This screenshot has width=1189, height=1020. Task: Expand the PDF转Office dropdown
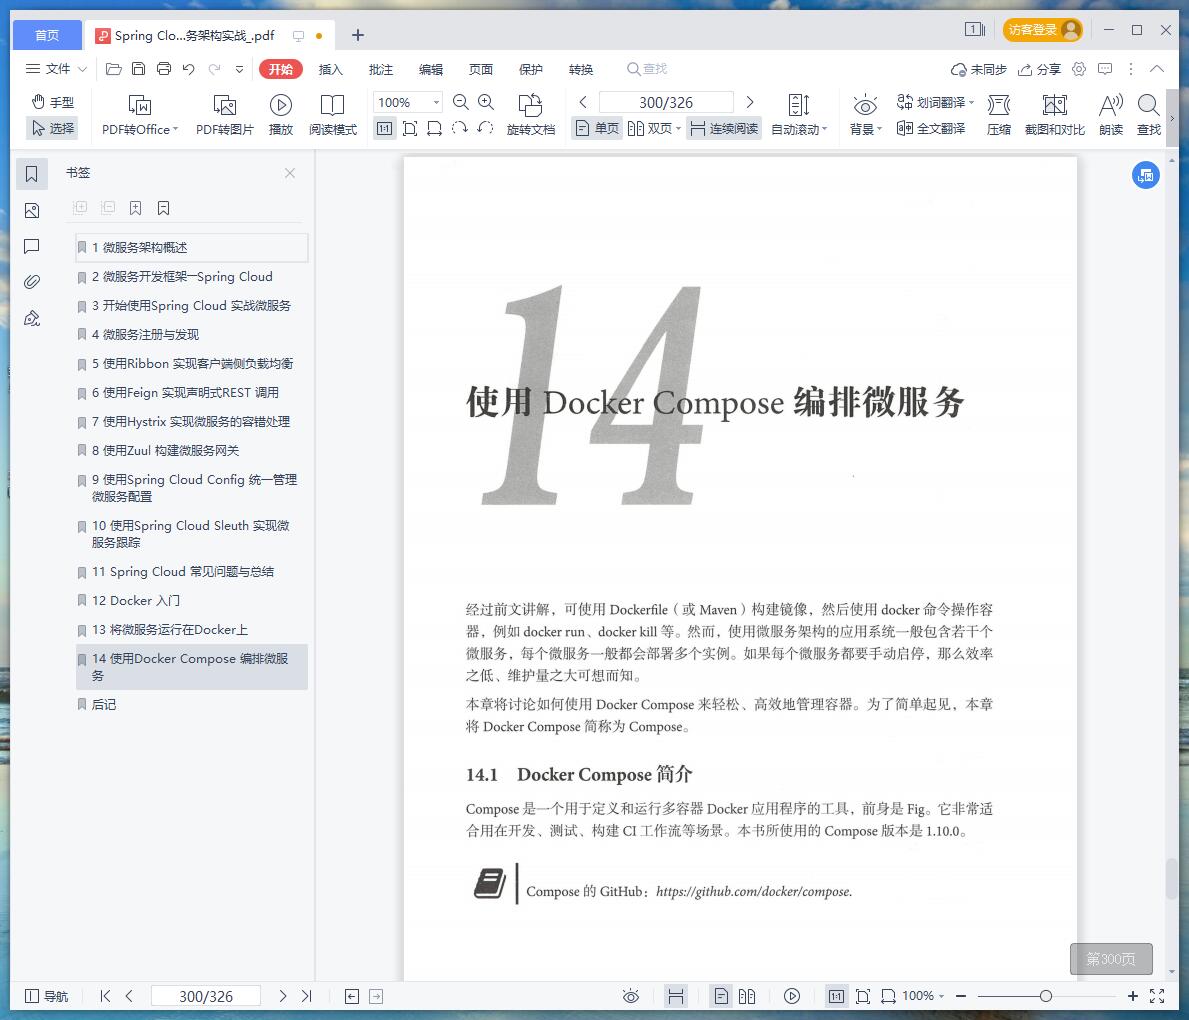tap(176, 129)
